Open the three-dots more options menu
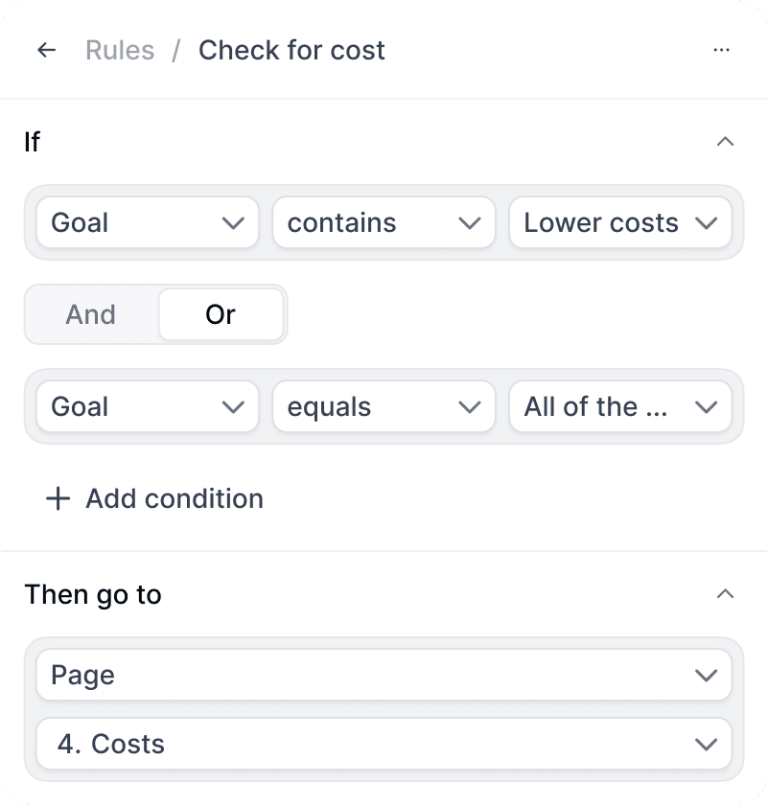Image resolution: width=768 pixels, height=805 pixels. point(721,50)
